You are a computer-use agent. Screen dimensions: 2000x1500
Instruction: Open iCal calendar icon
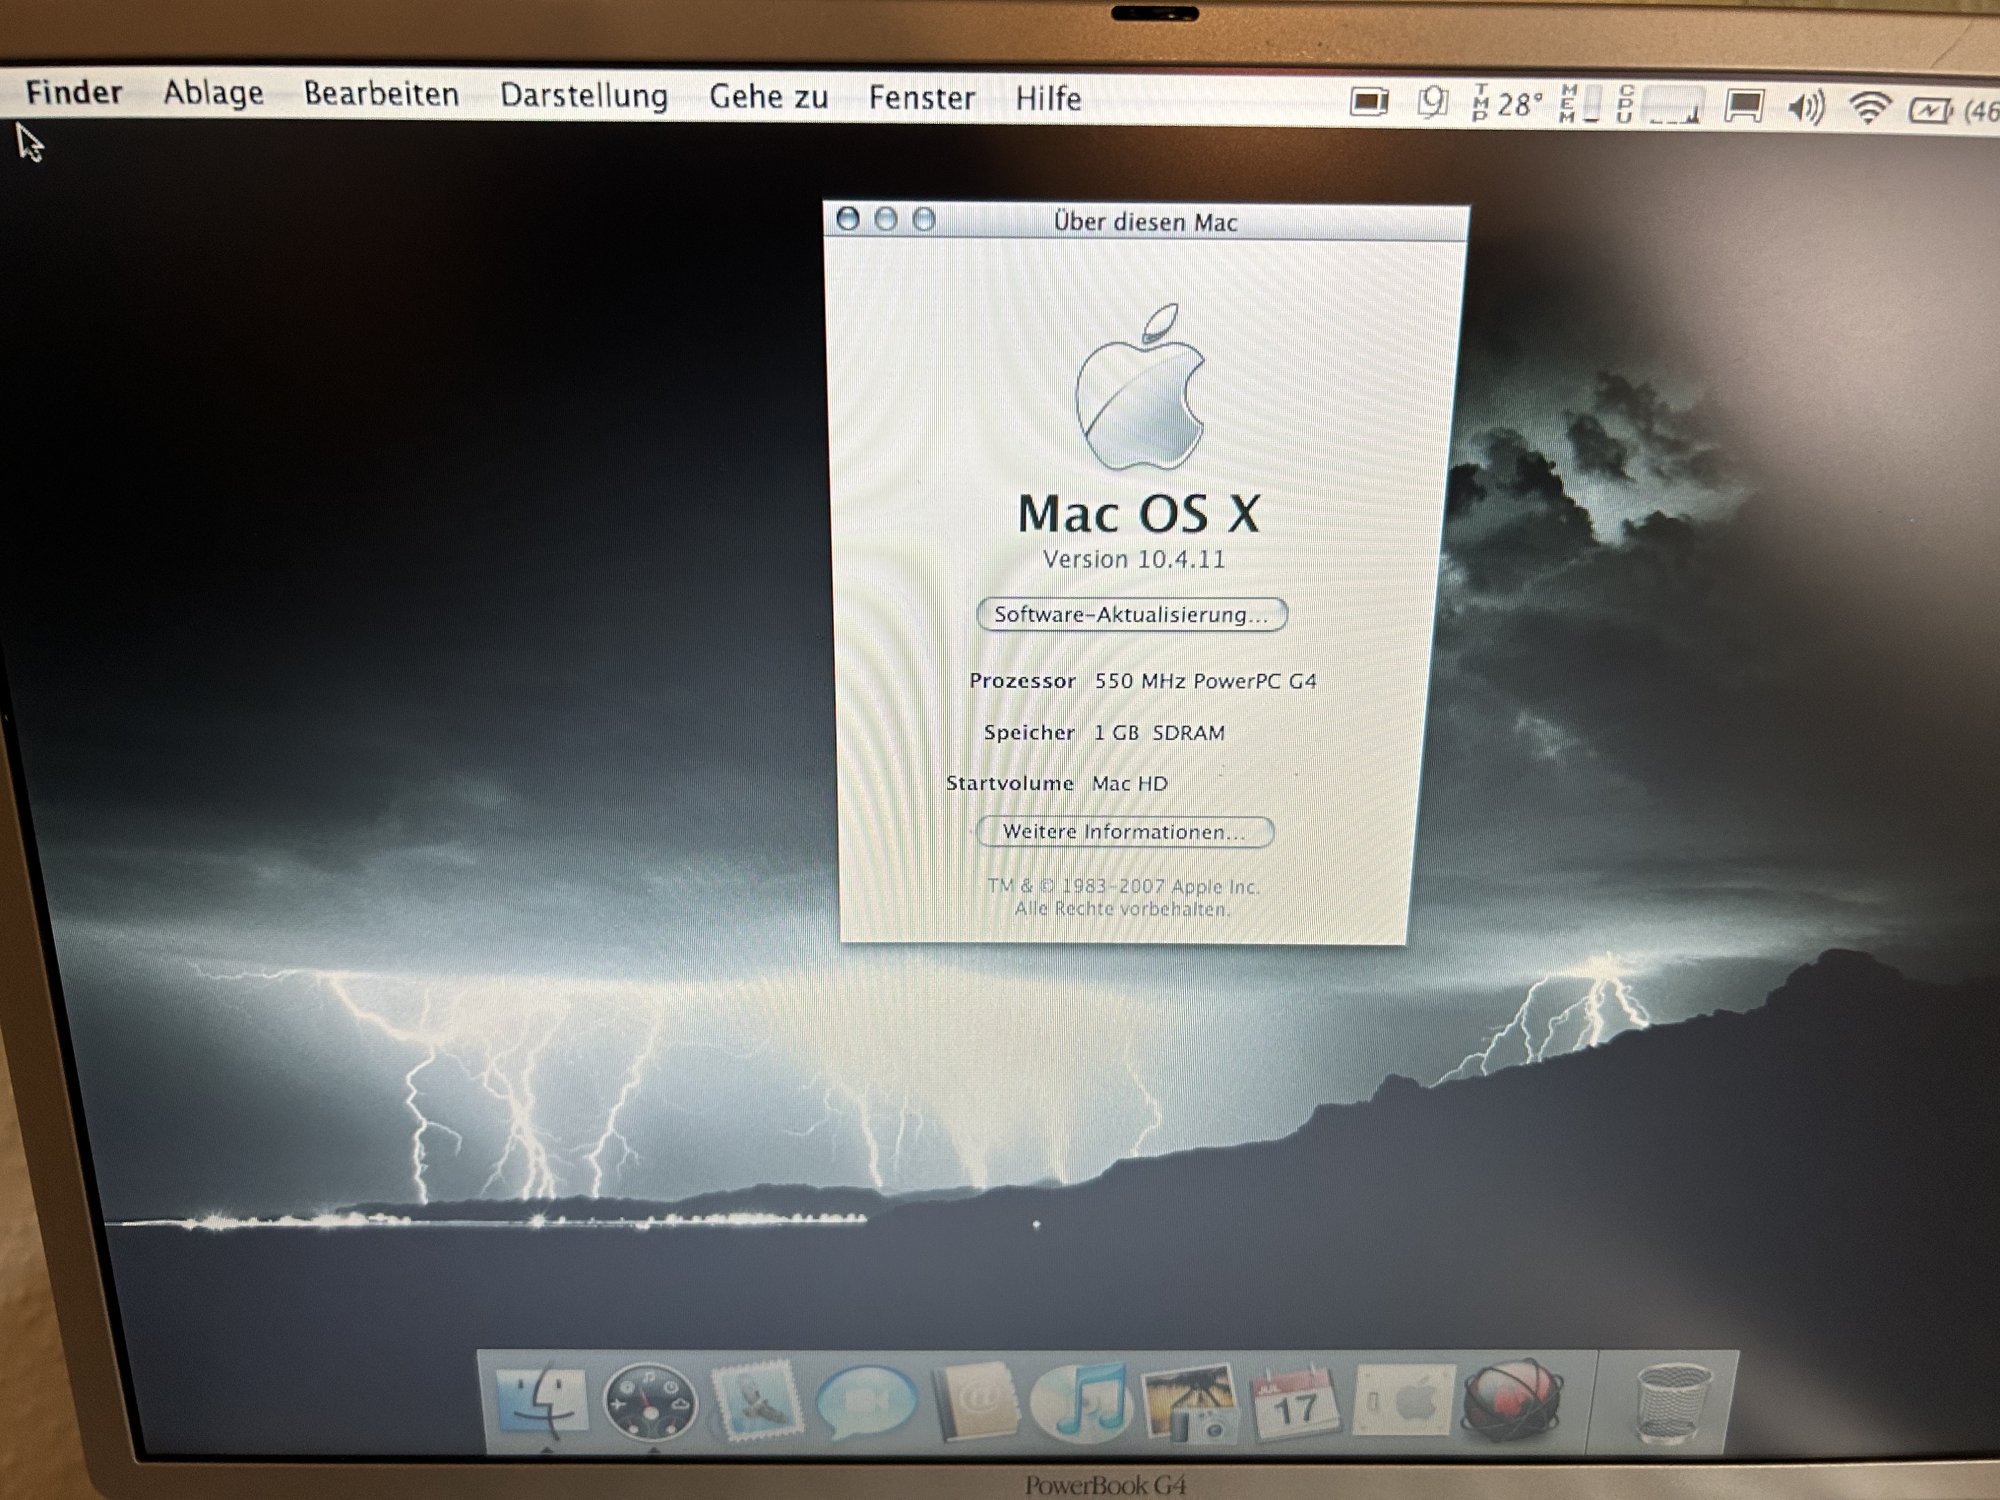pos(1296,1405)
